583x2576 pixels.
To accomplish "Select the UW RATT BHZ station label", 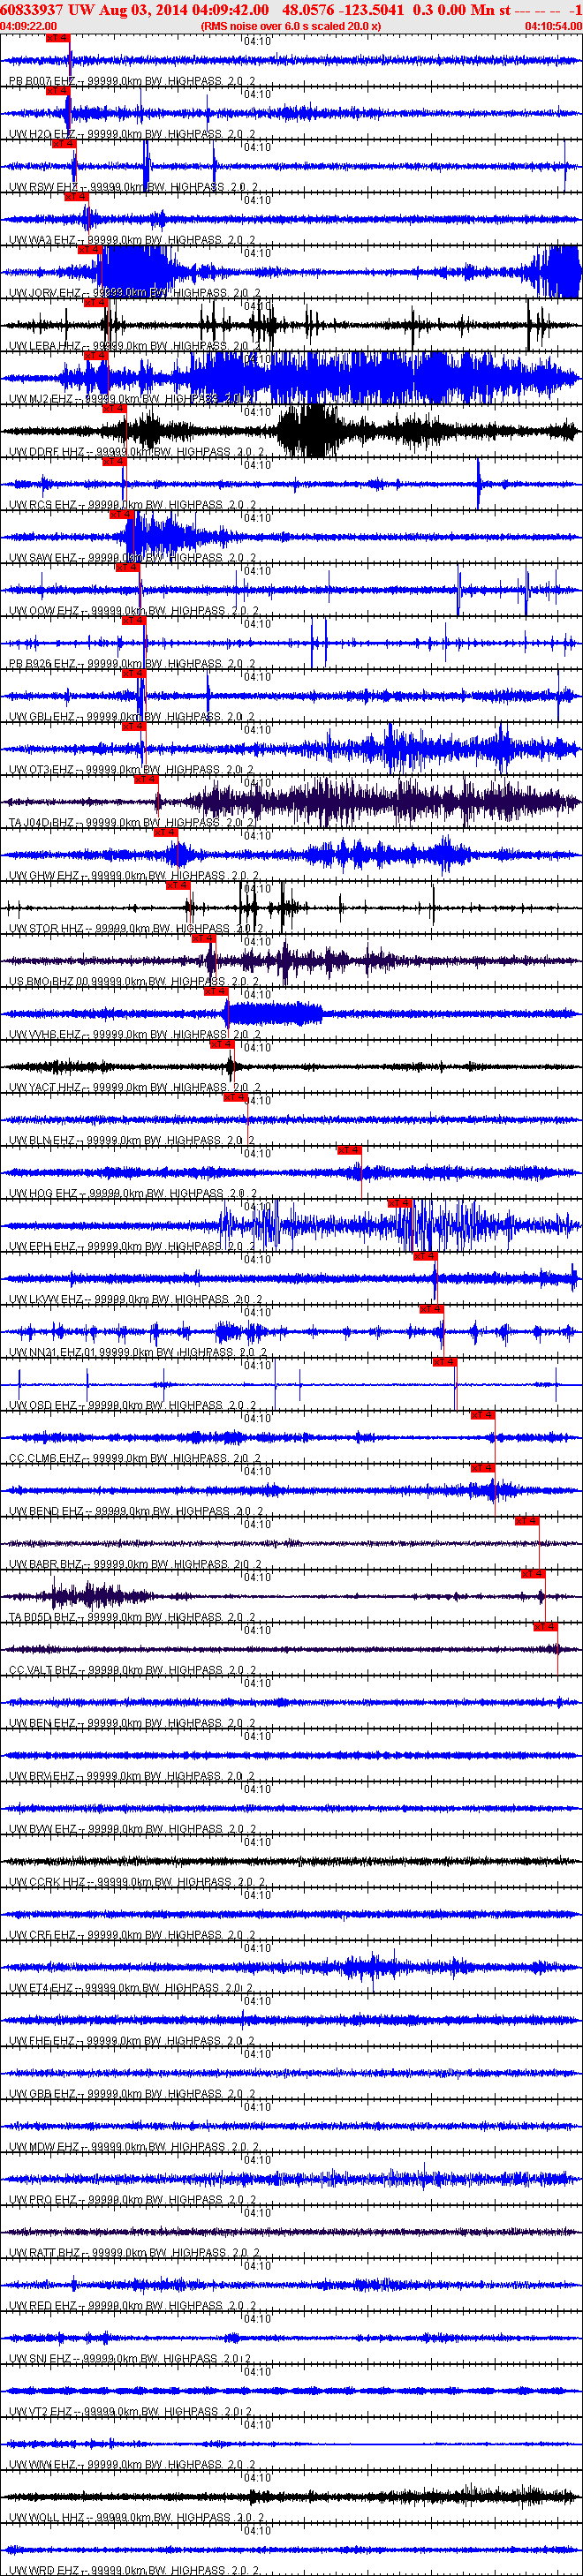I will (135, 2254).
